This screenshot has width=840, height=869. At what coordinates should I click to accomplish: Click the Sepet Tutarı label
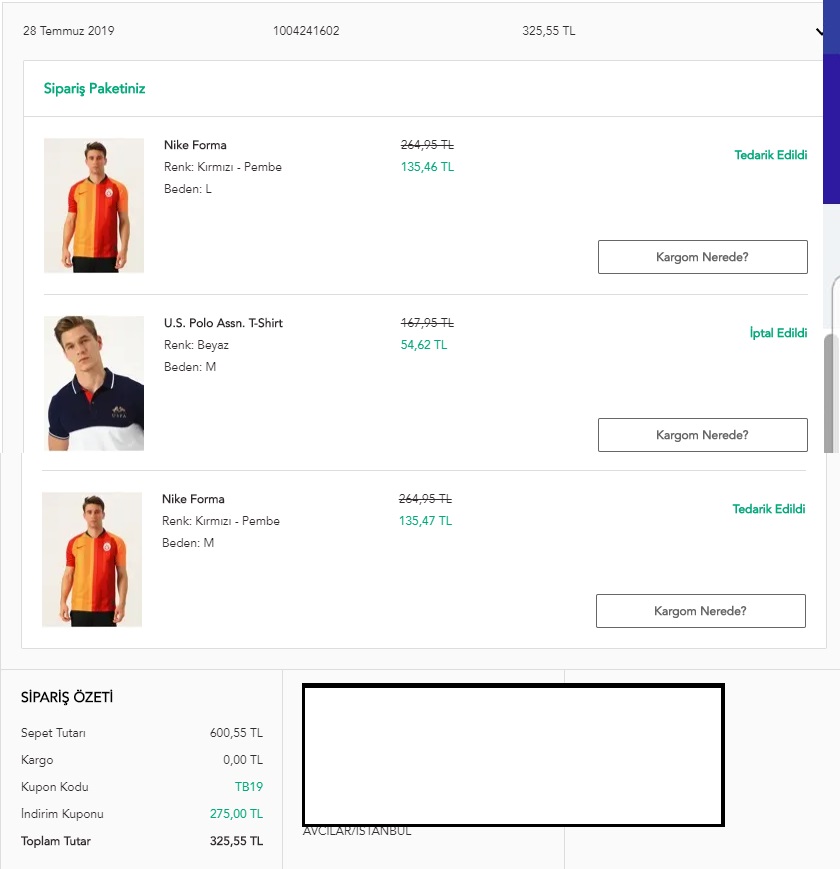click(x=53, y=733)
